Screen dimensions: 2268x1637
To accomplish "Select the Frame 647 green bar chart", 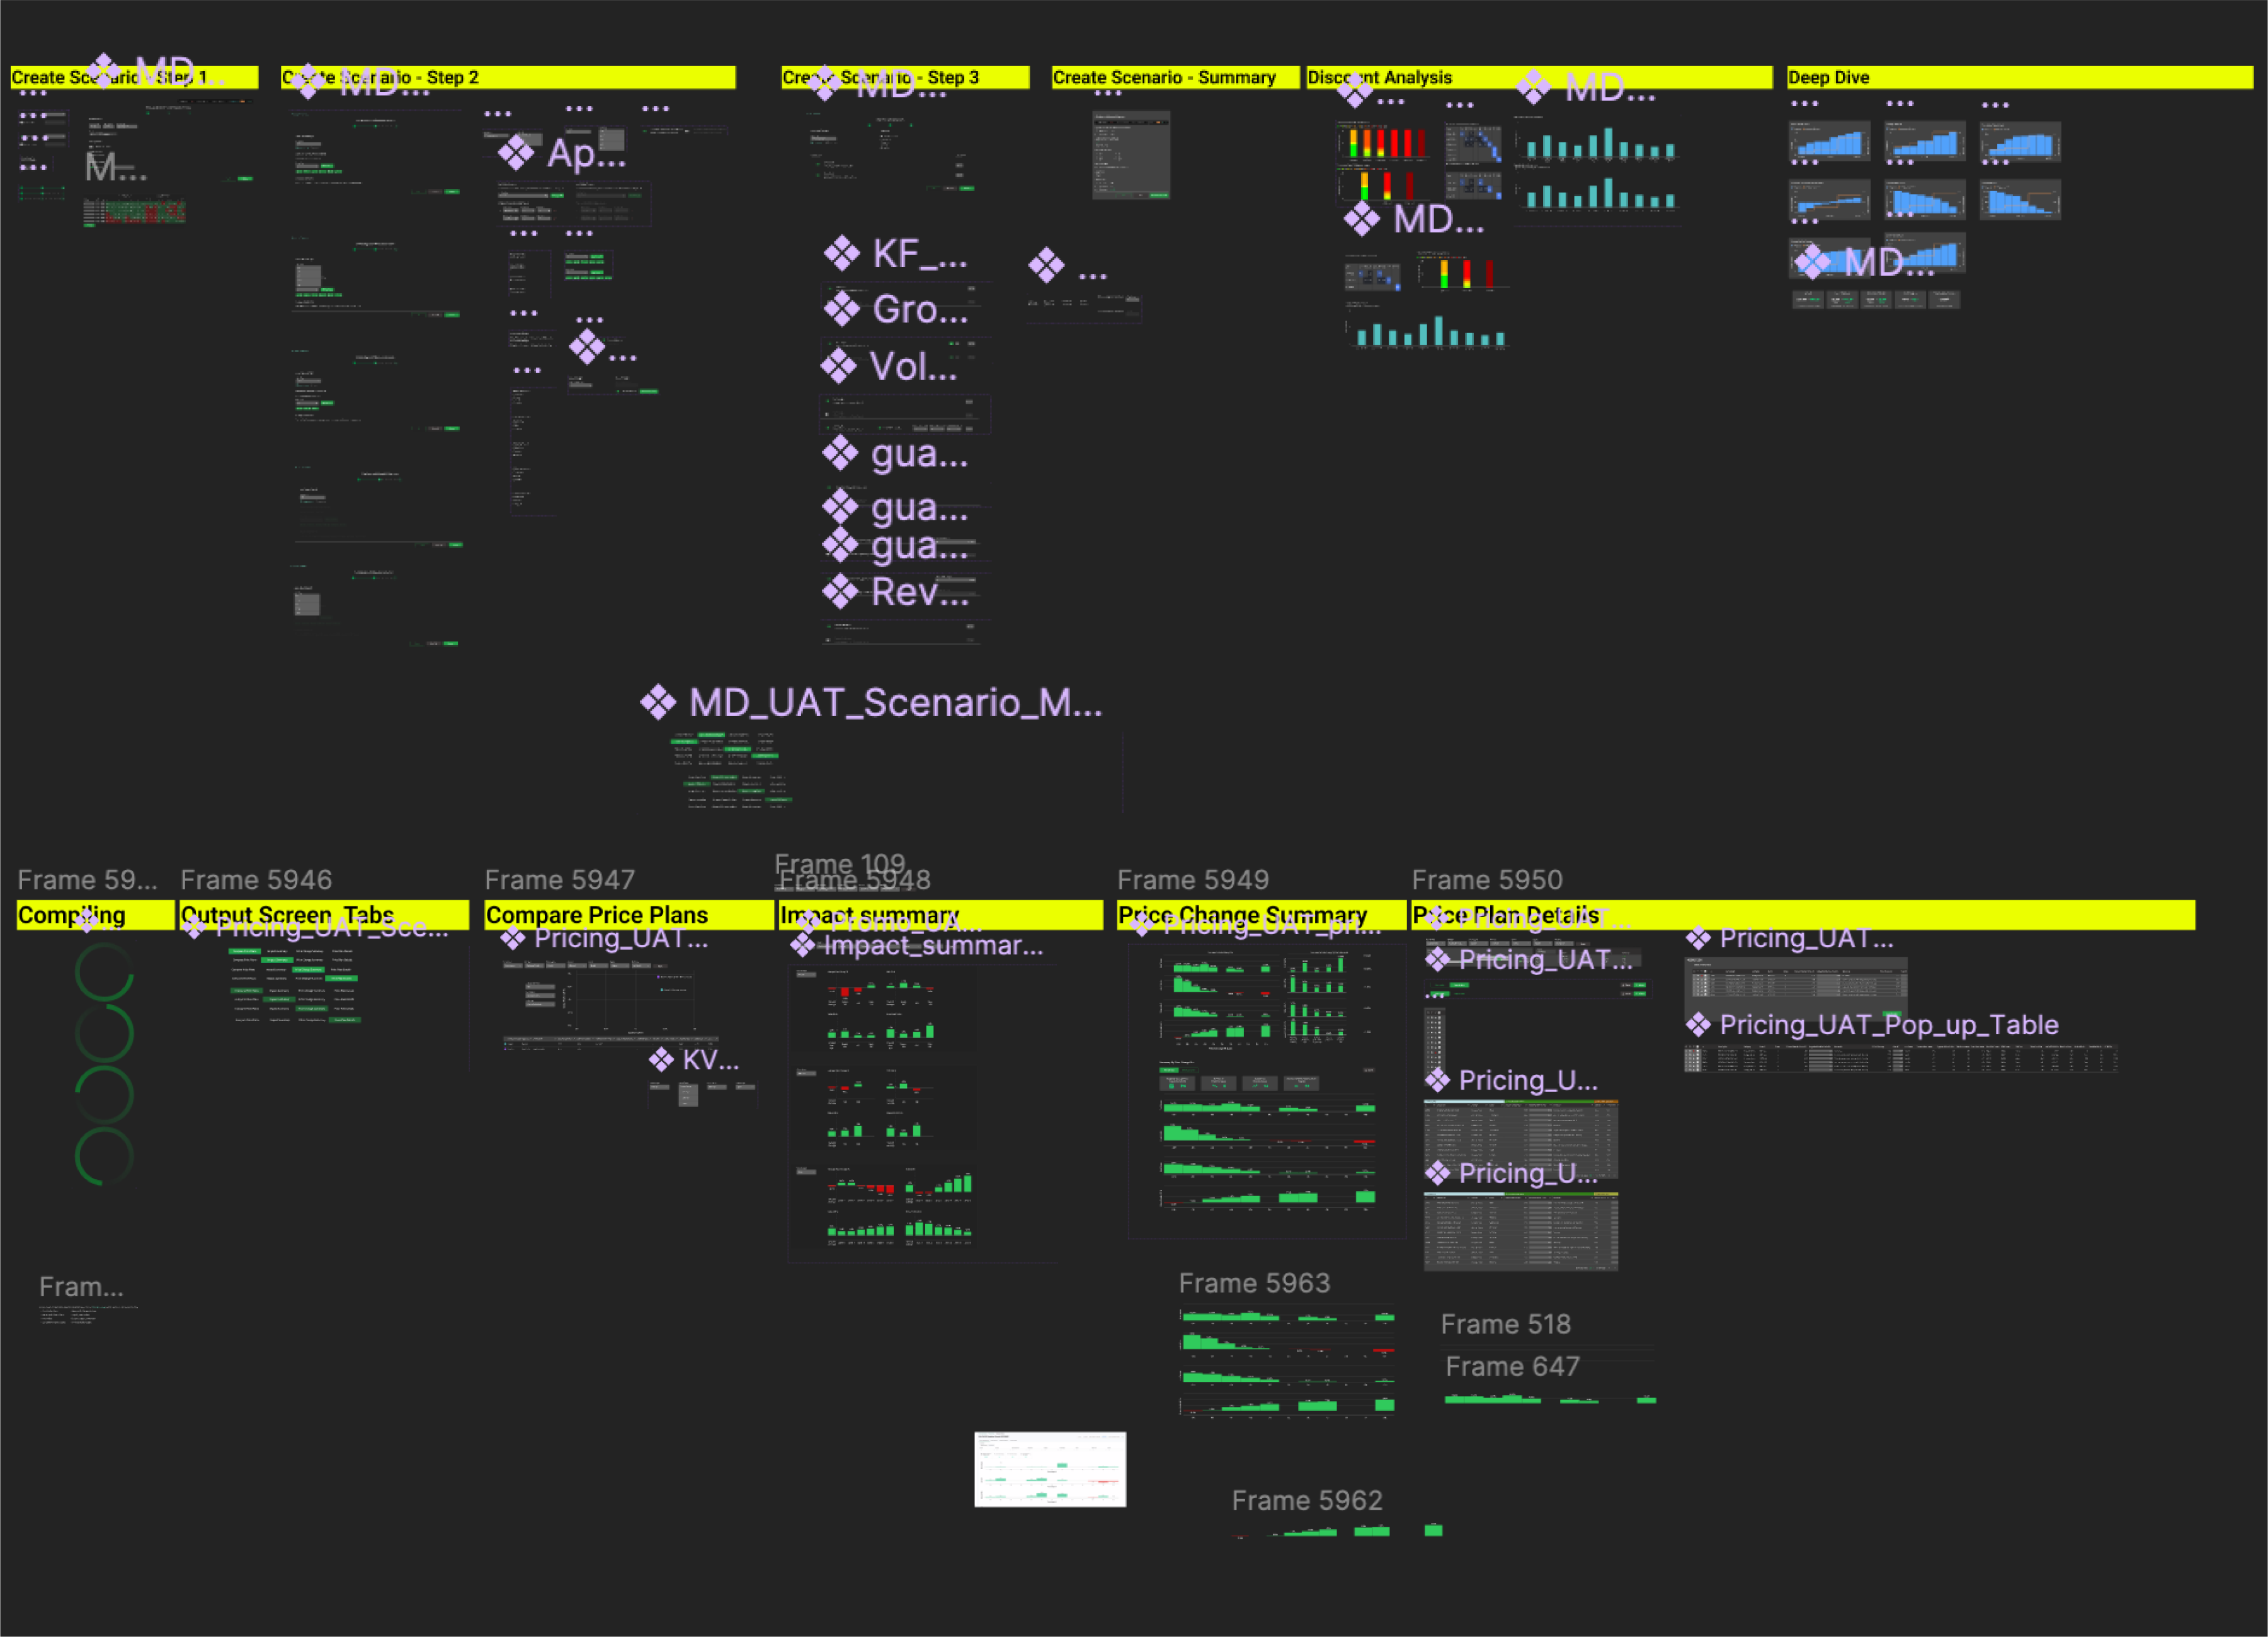I will click(1550, 1399).
